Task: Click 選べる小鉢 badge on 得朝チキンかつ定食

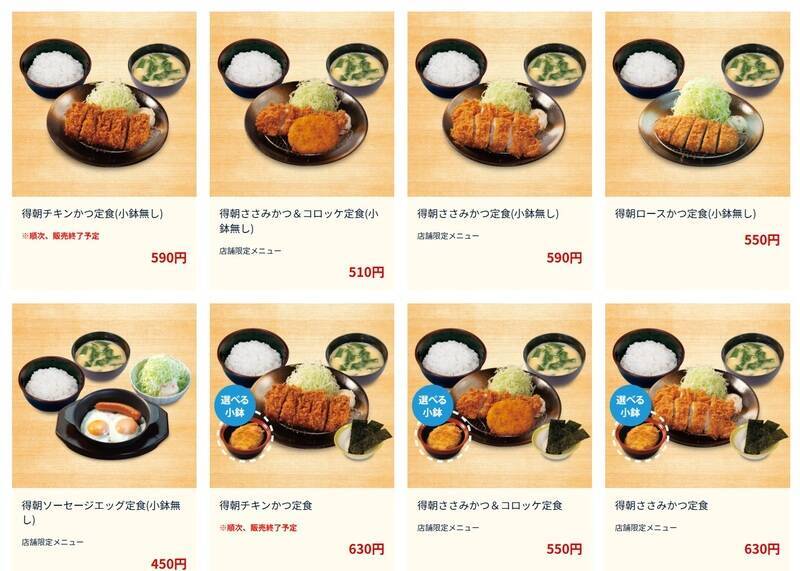Action: 234,406
